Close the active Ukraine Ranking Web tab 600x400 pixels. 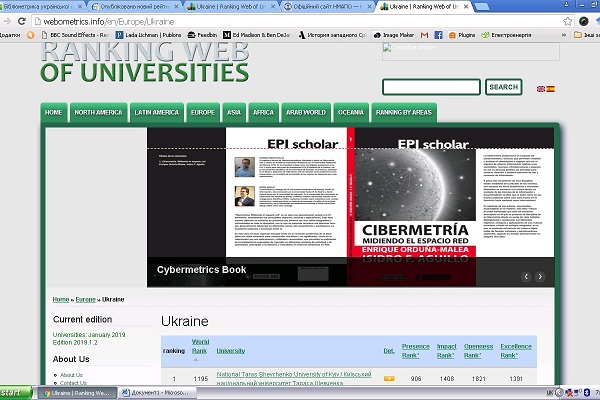tap(466, 7)
